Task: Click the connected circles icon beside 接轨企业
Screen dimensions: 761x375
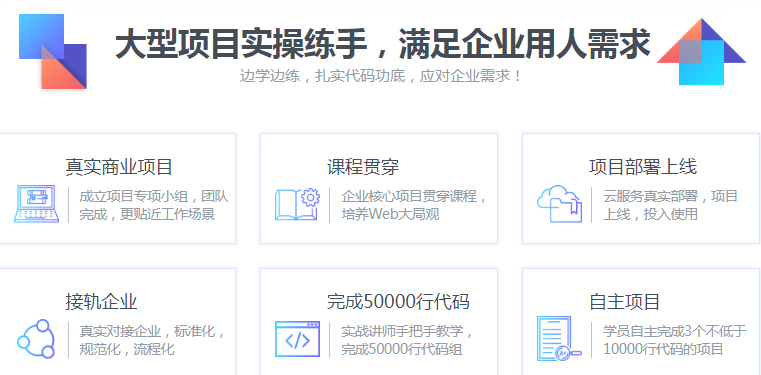Action: (36, 339)
